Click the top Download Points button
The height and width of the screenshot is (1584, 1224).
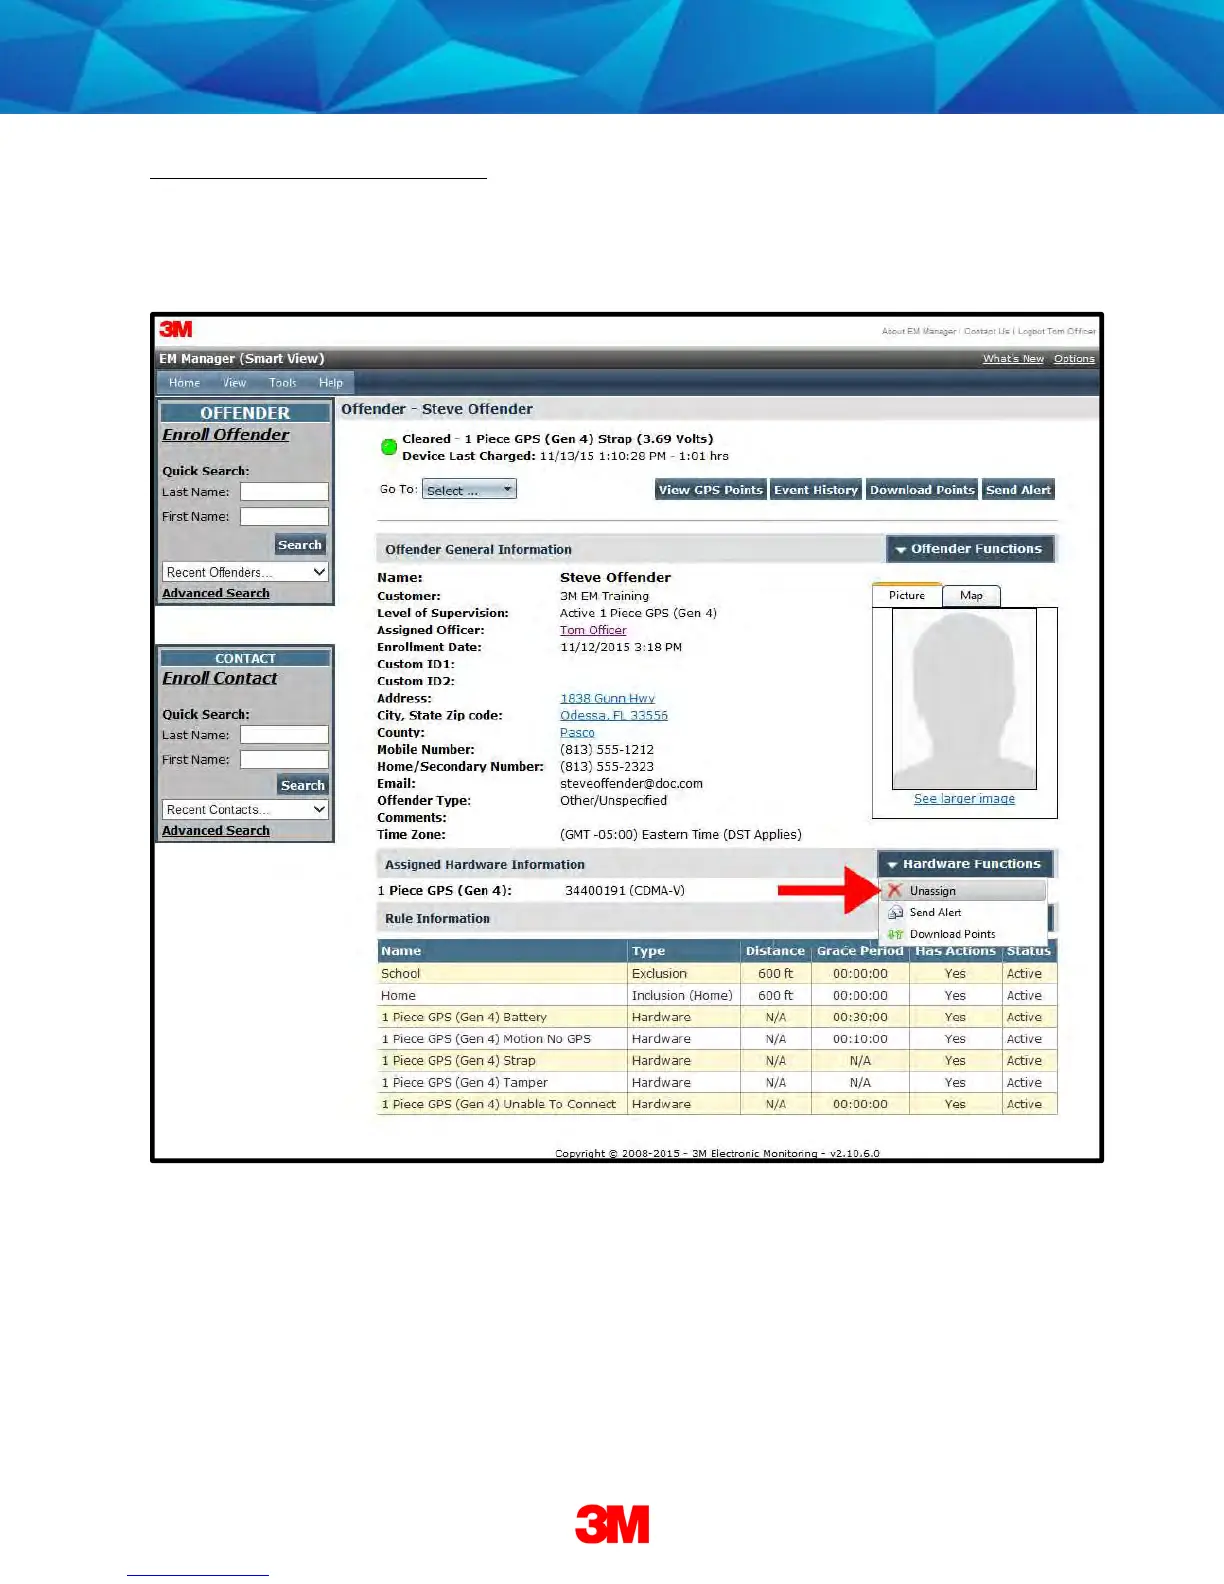click(922, 489)
